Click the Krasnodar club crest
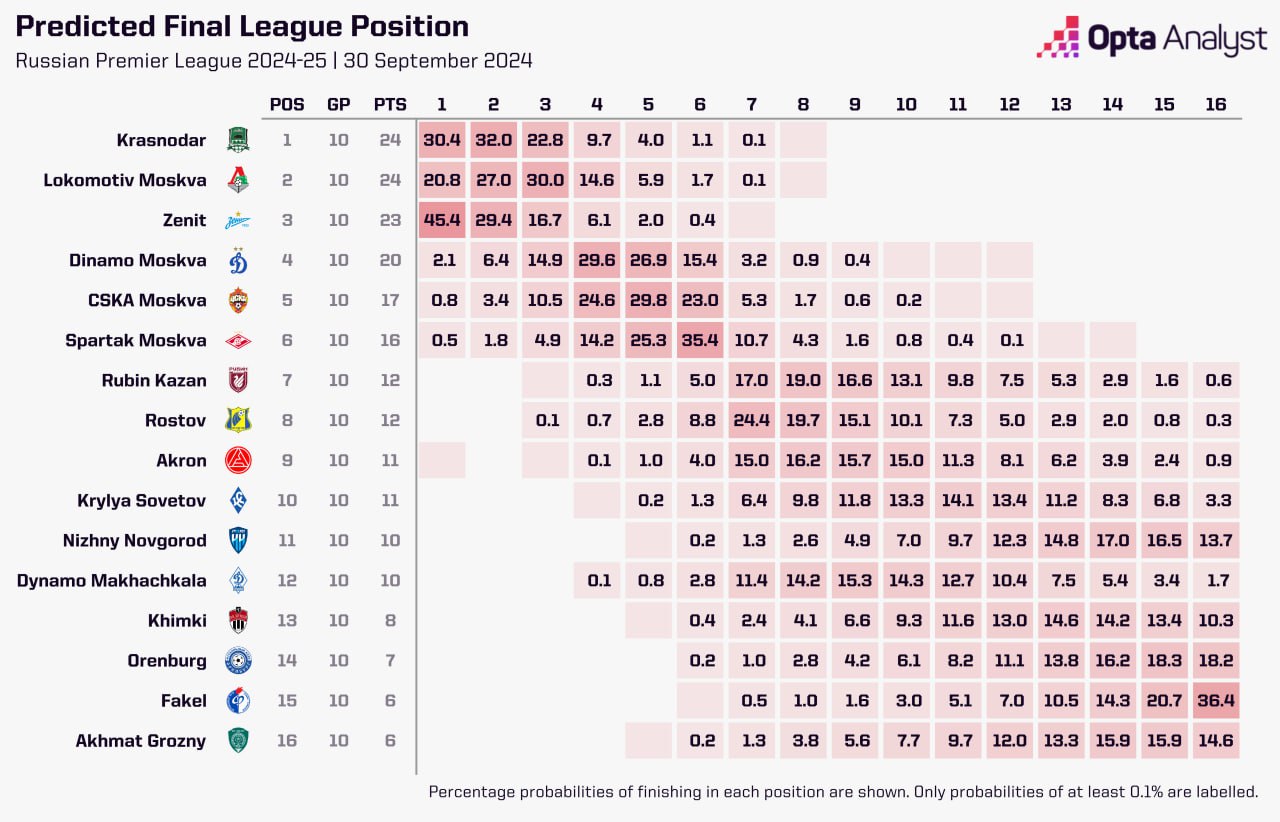This screenshot has height=822, width=1280. click(238, 140)
